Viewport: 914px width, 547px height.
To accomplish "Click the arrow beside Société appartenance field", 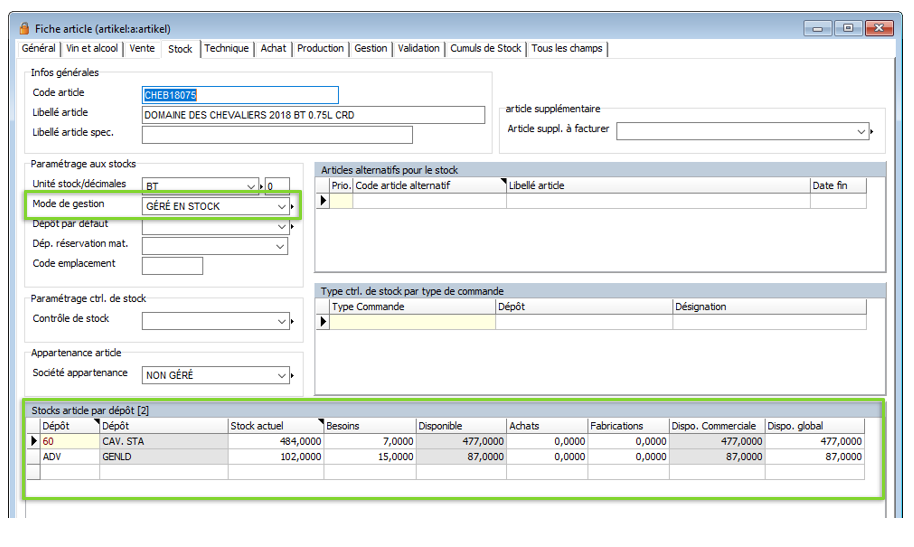I will pos(293,376).
